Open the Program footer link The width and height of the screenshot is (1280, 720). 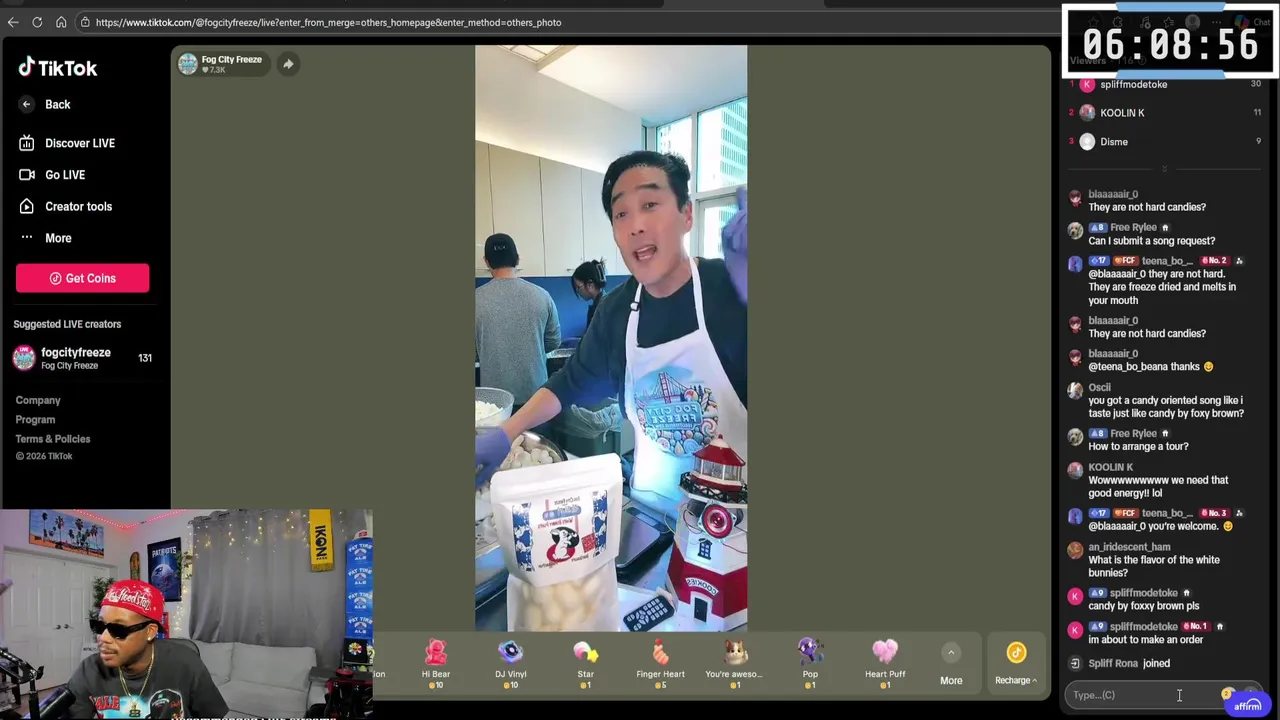pos(35,420)
